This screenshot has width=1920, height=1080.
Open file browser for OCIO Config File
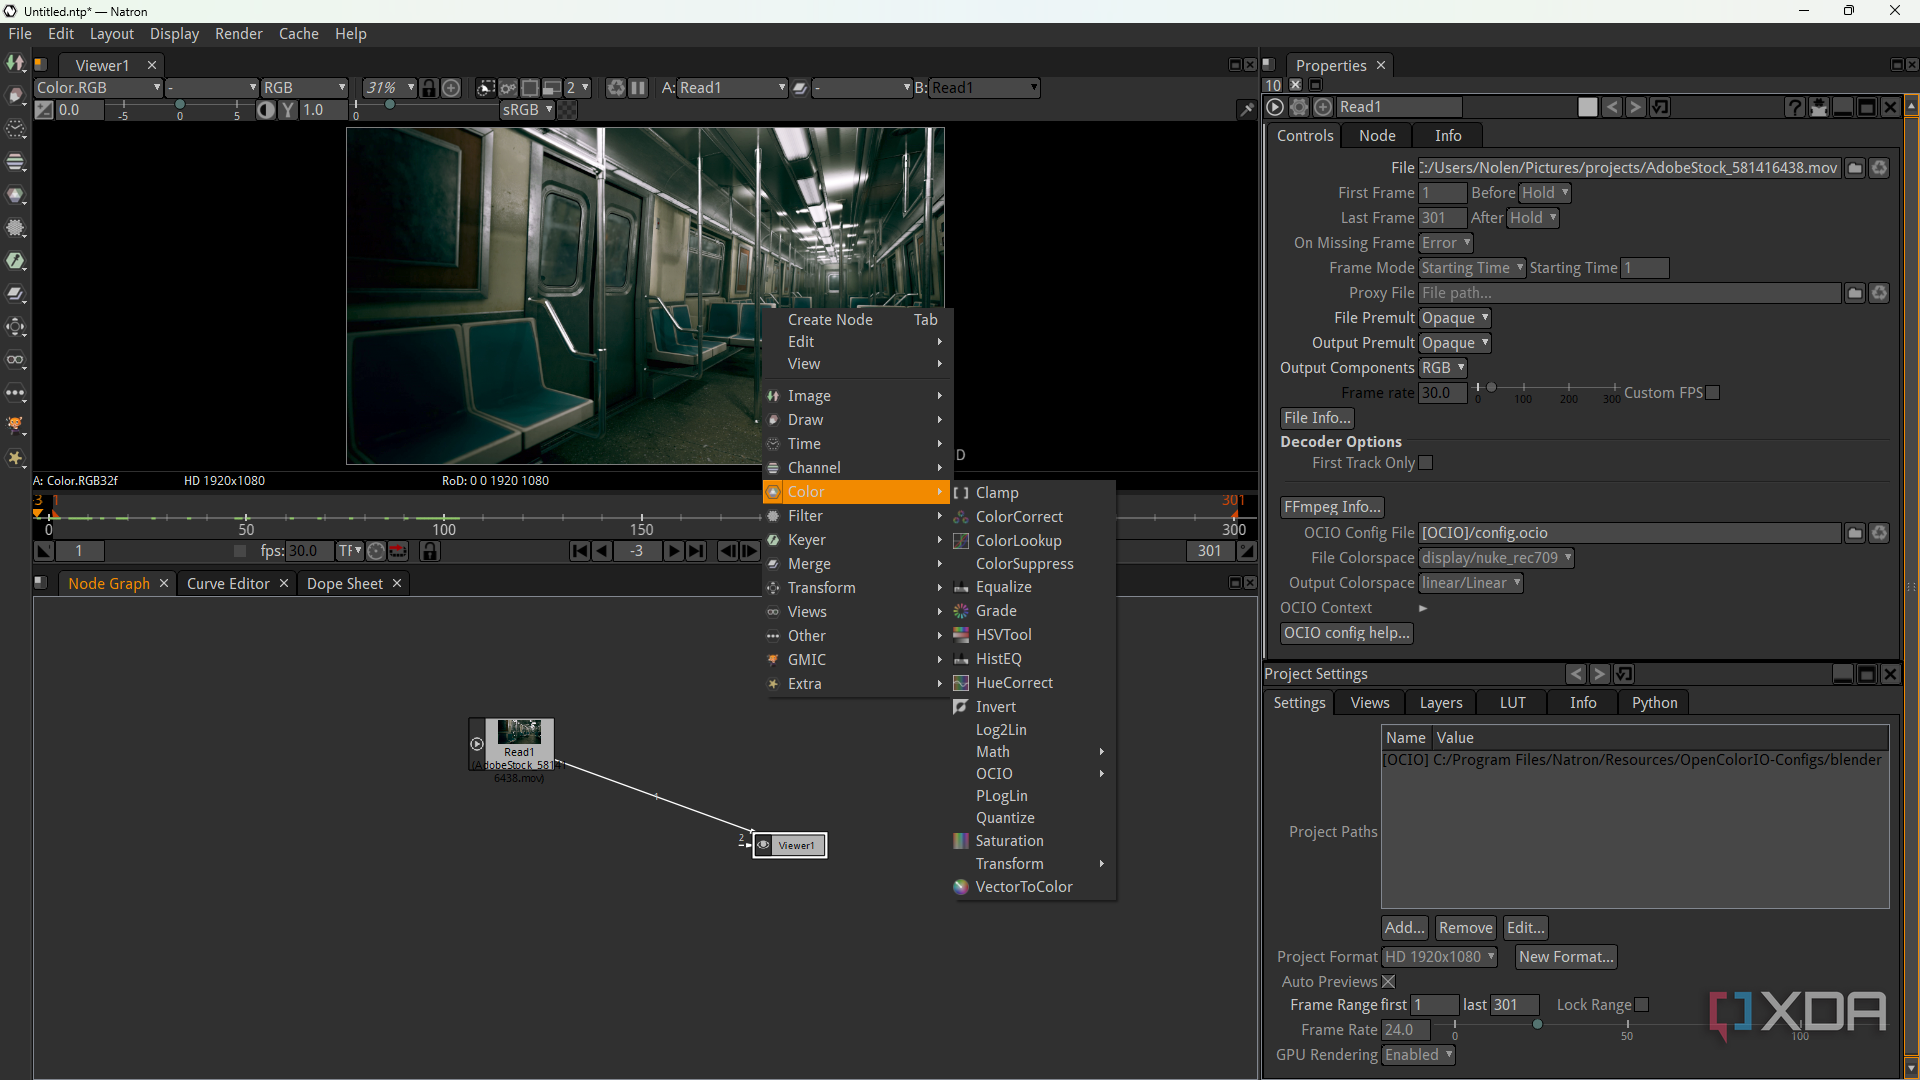click(1855, 533)
